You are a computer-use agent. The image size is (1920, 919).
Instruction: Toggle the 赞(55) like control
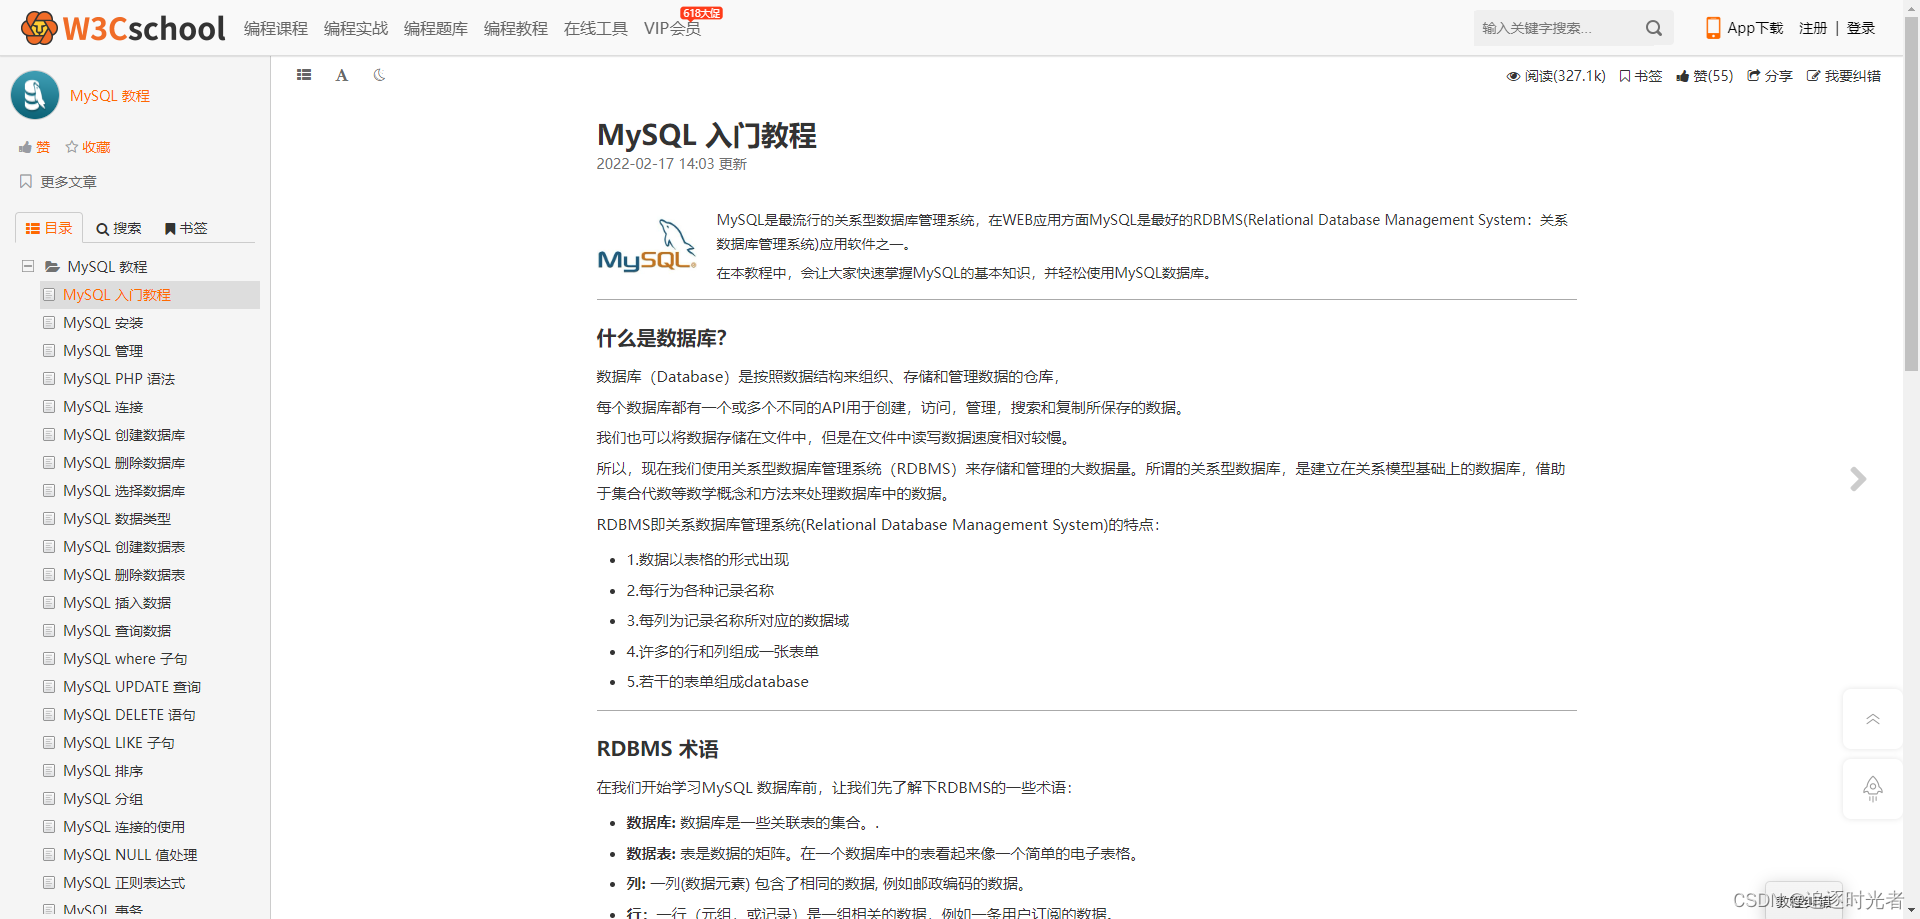click(1704, 76)
